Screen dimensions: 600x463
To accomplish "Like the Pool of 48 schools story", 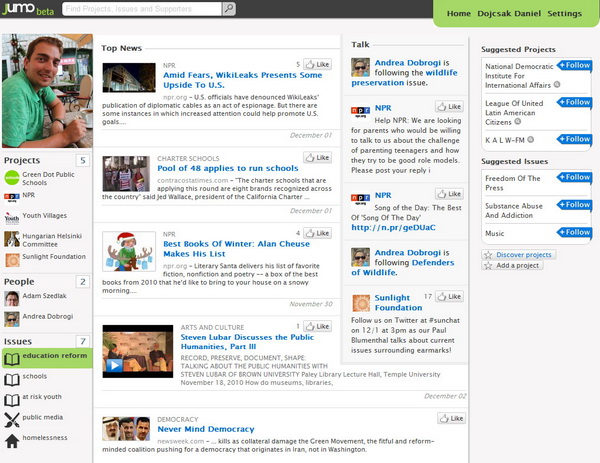I will (318, 157).
